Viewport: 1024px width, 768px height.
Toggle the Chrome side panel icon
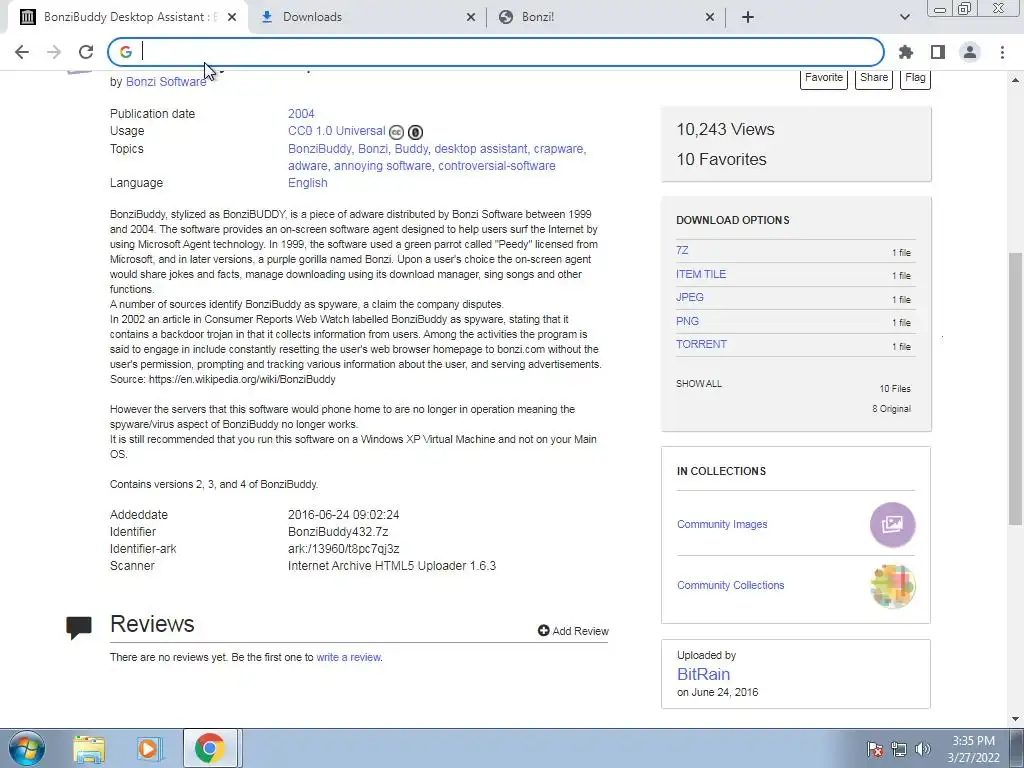pos(938,52)
